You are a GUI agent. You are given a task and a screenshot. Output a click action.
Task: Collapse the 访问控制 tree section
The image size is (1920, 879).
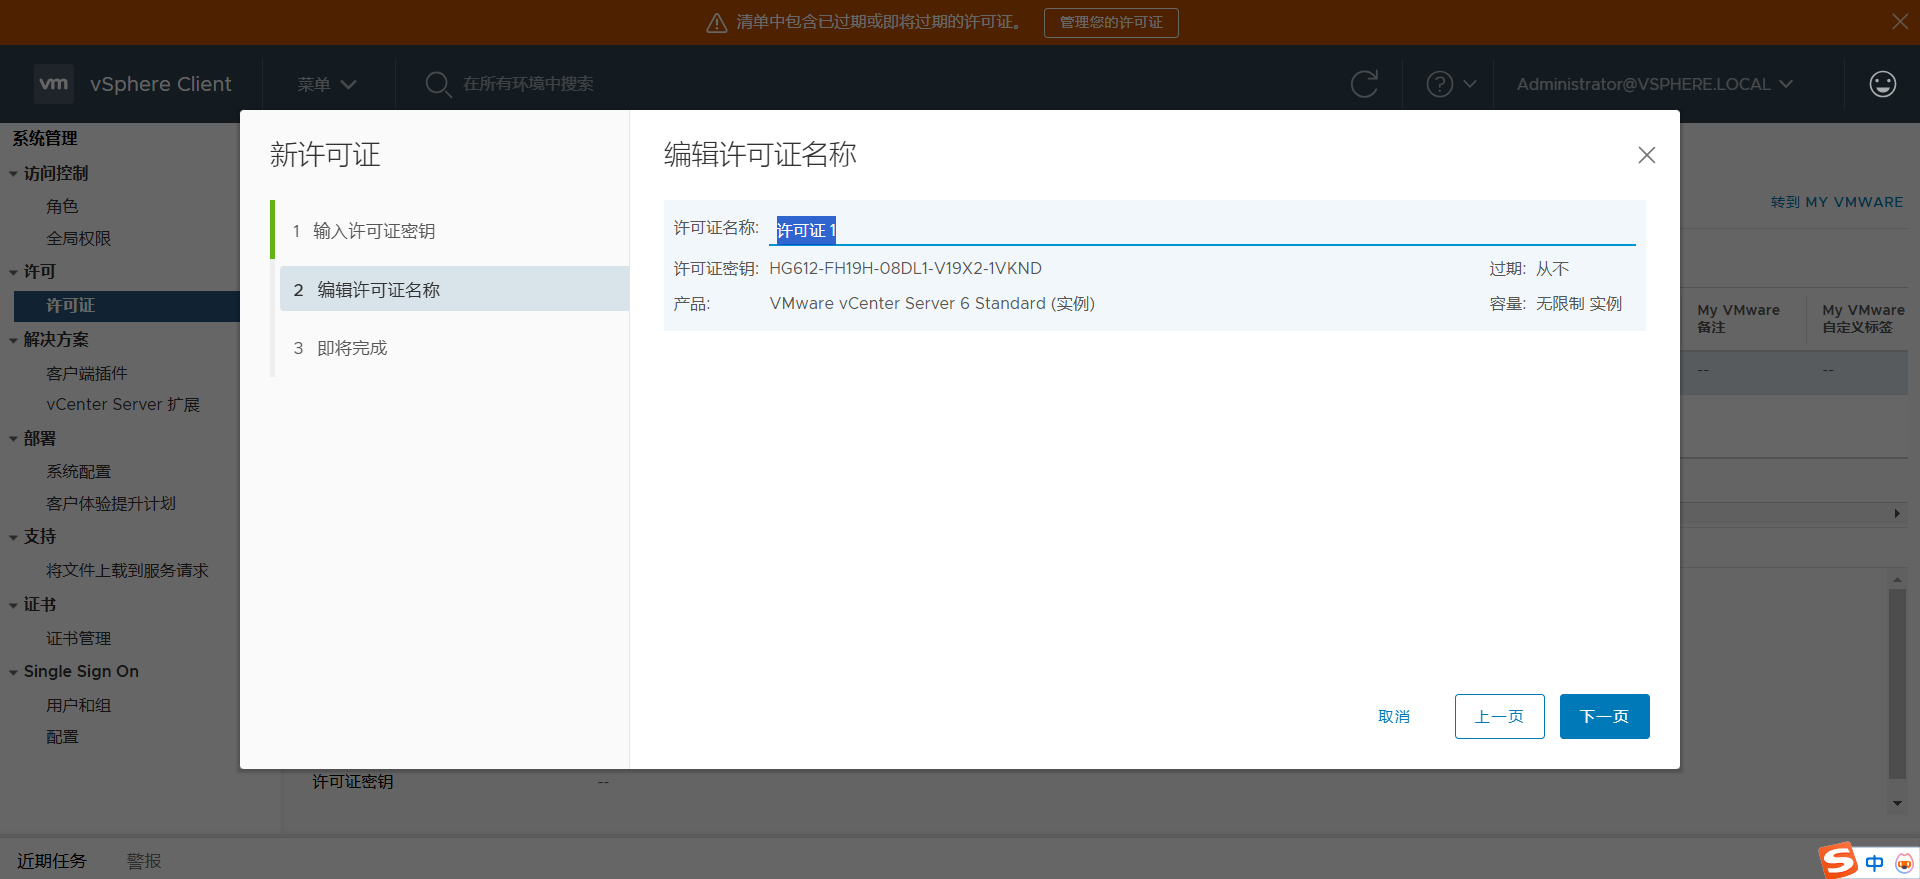coord(13,174)
